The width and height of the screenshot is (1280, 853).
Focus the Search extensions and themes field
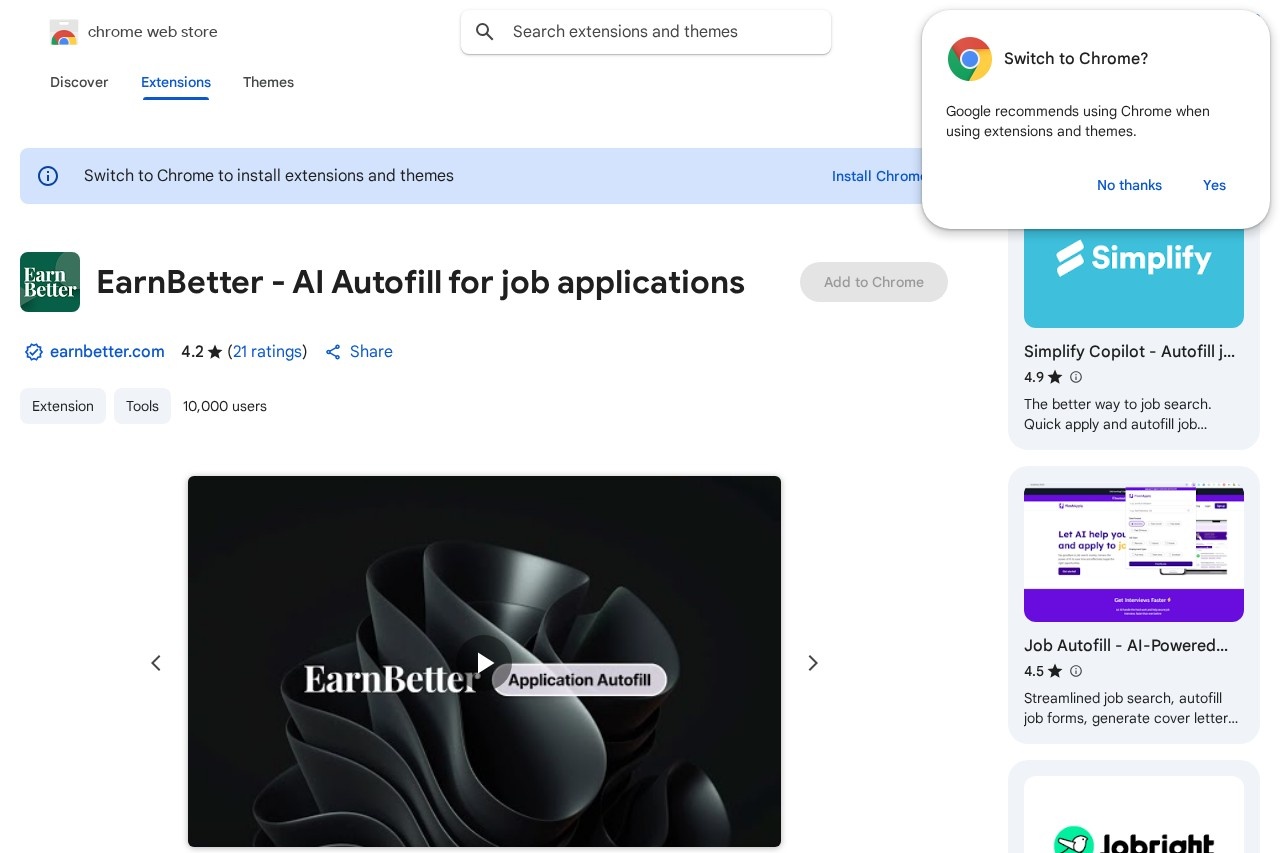click(x=660, y=32)
